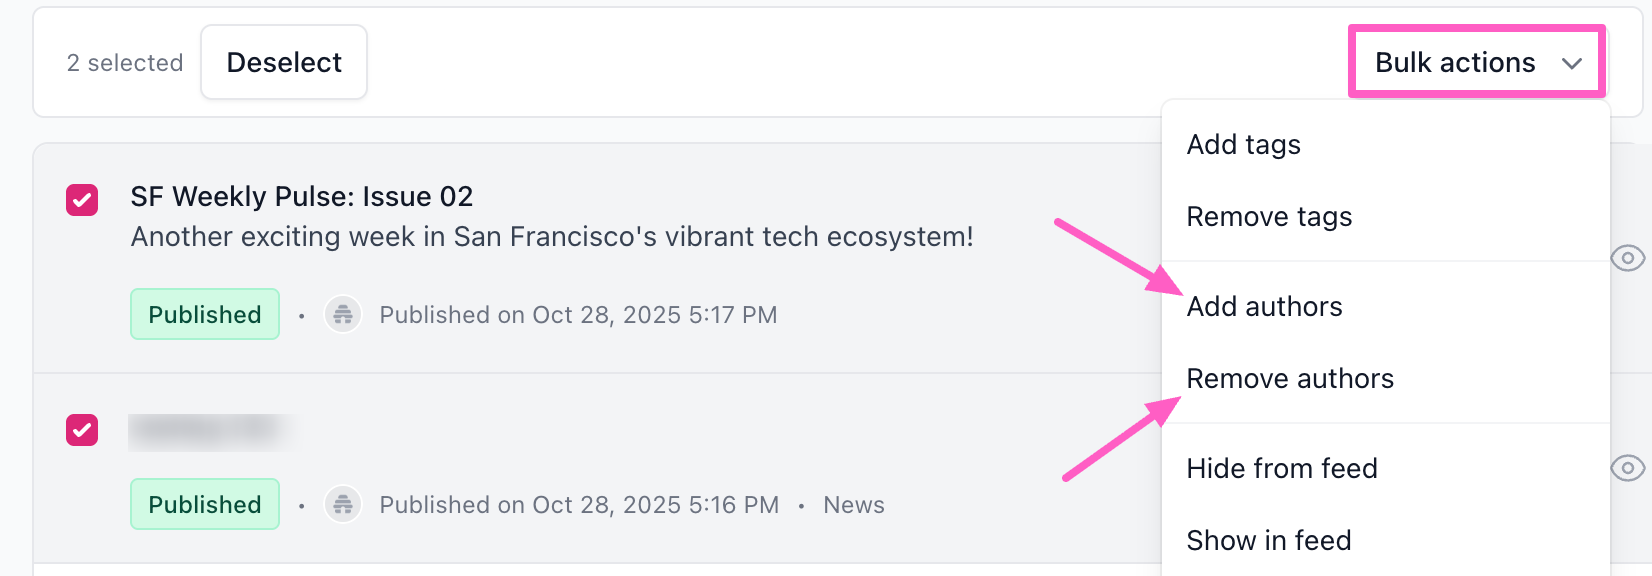Viewport: 1652px width, 576px height.
Task: Click eye icon on second post row
Action: point(1627,468)
